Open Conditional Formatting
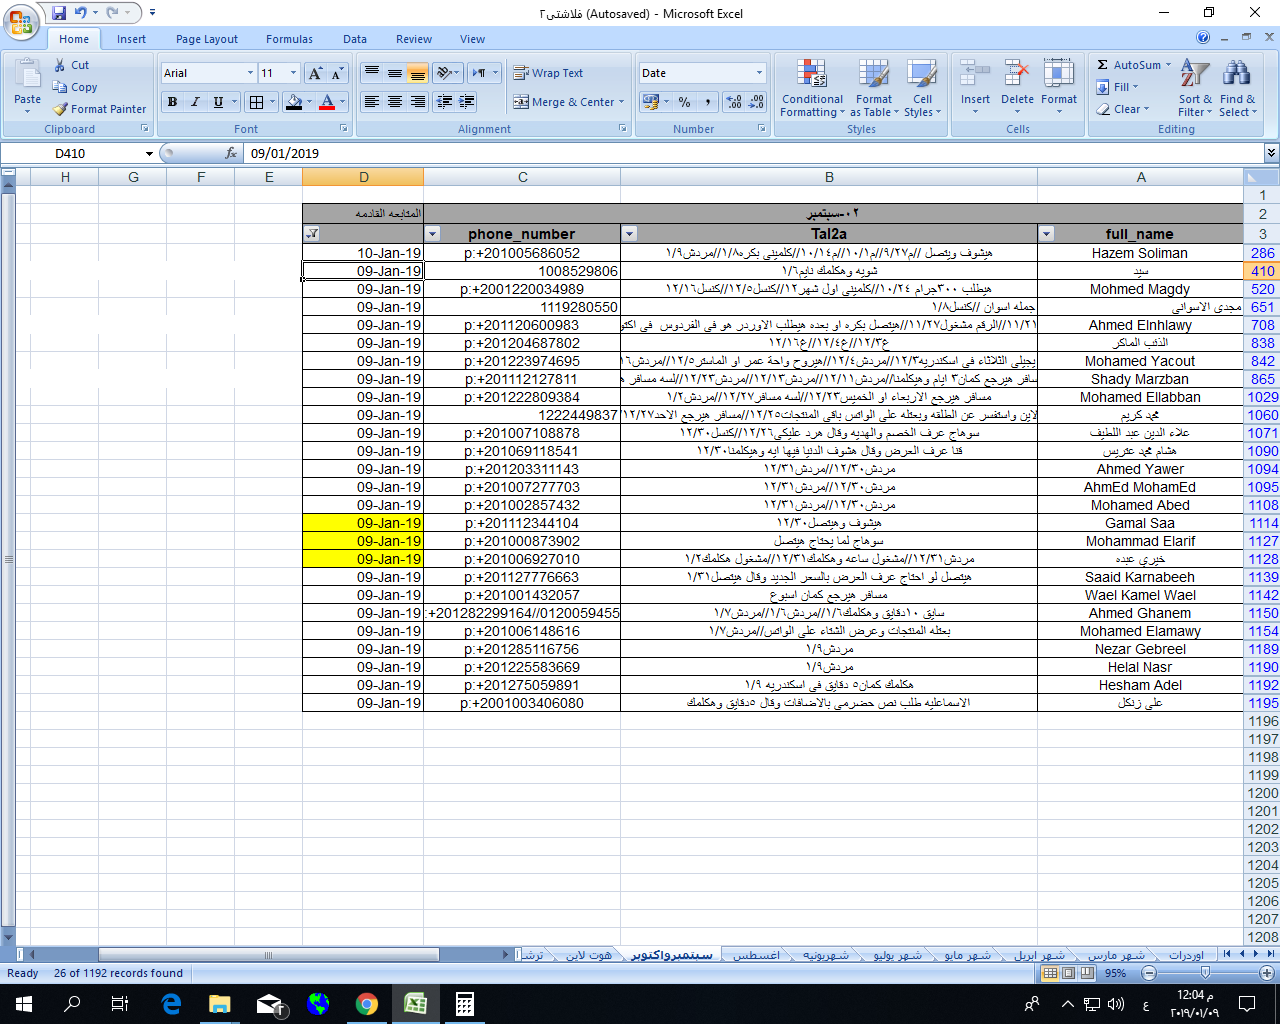 (812, 88)
